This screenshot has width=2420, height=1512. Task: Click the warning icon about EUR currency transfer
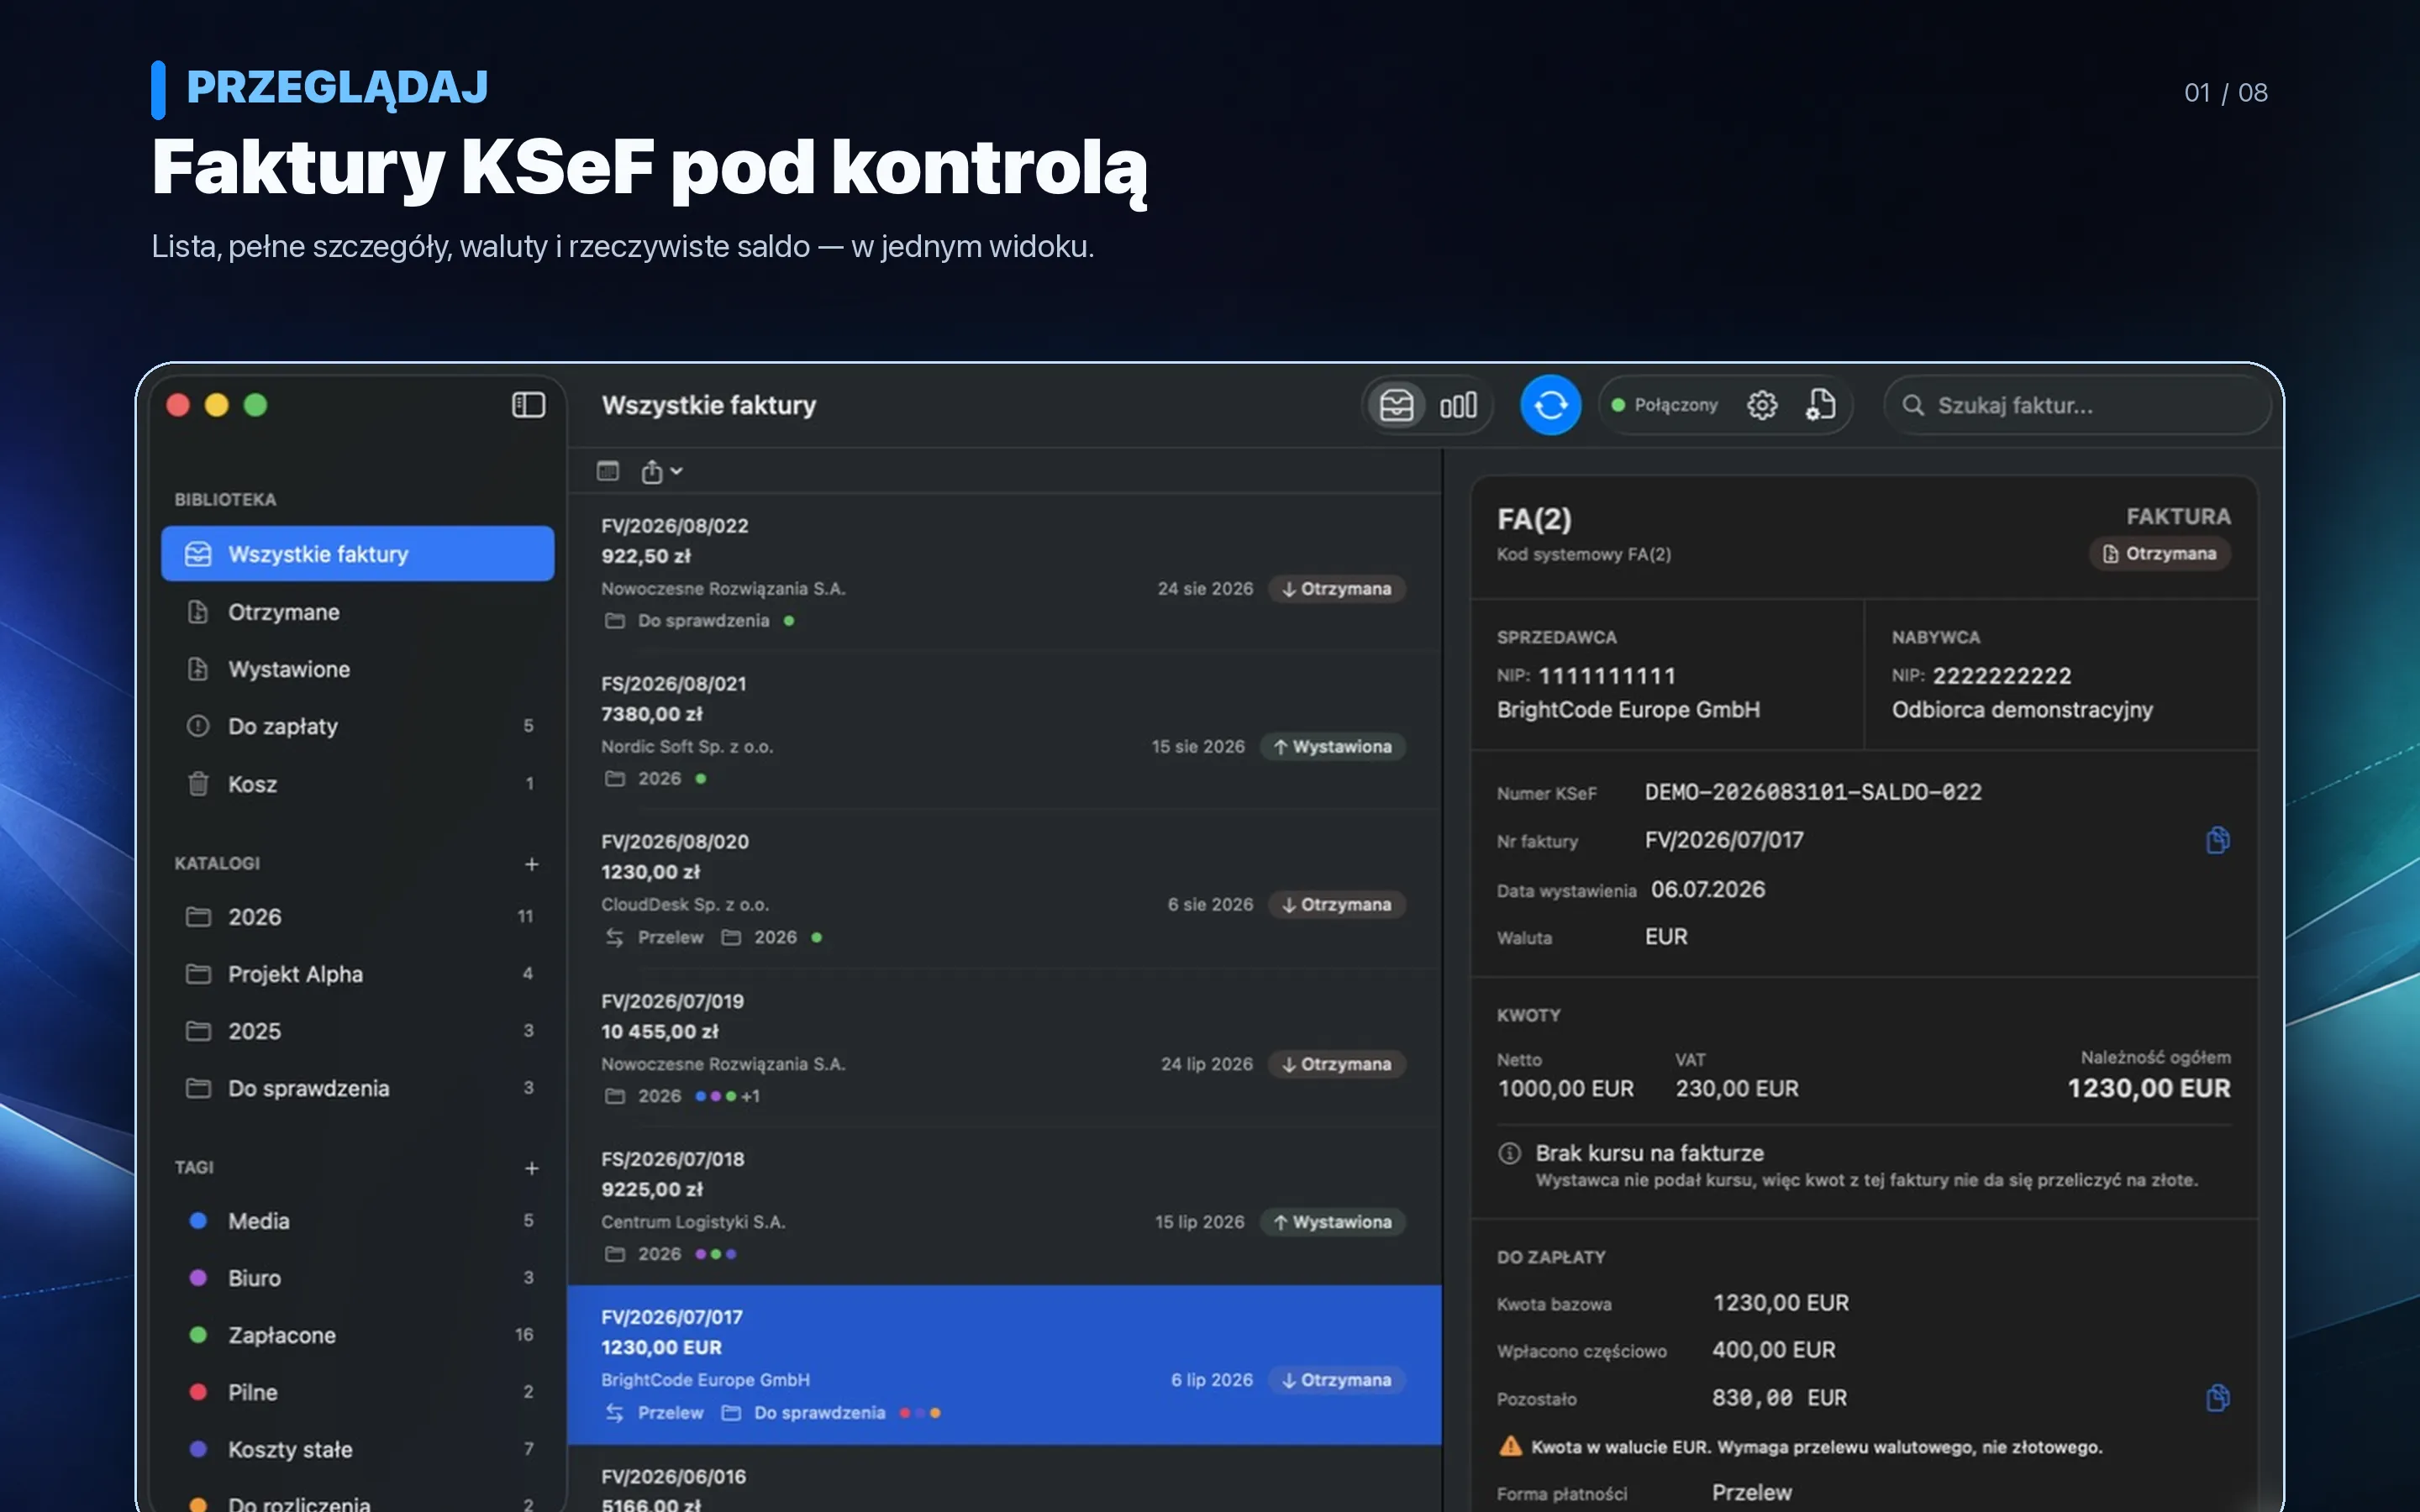(x=1510, y=1446)
